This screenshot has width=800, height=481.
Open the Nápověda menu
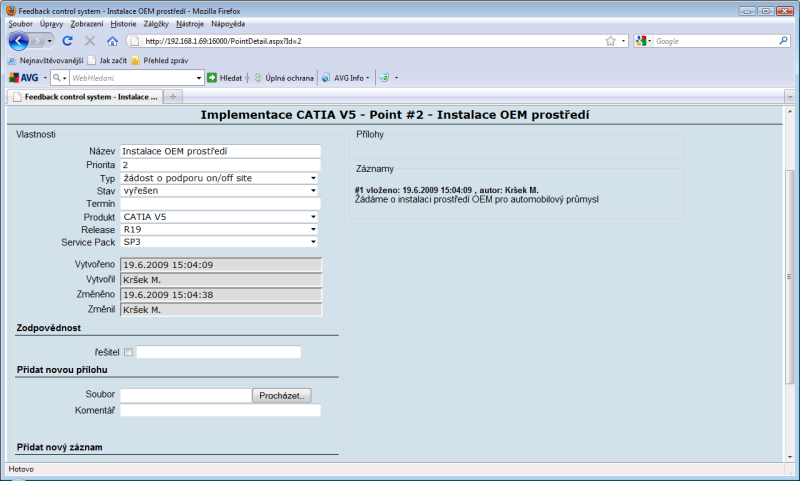coord(228,24)
